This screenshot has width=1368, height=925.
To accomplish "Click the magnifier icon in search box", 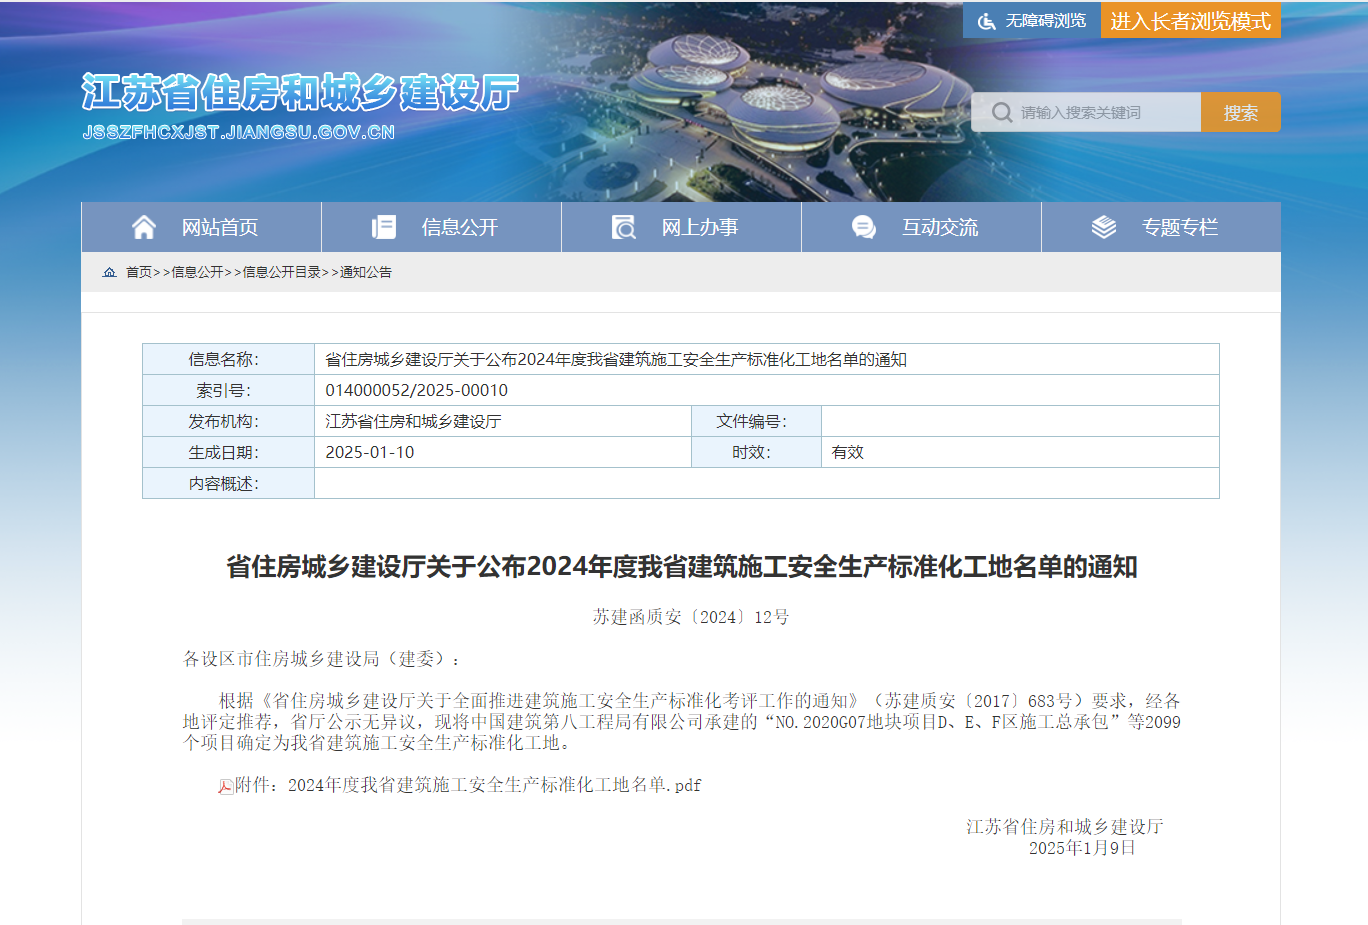I will click(1002, 112).
